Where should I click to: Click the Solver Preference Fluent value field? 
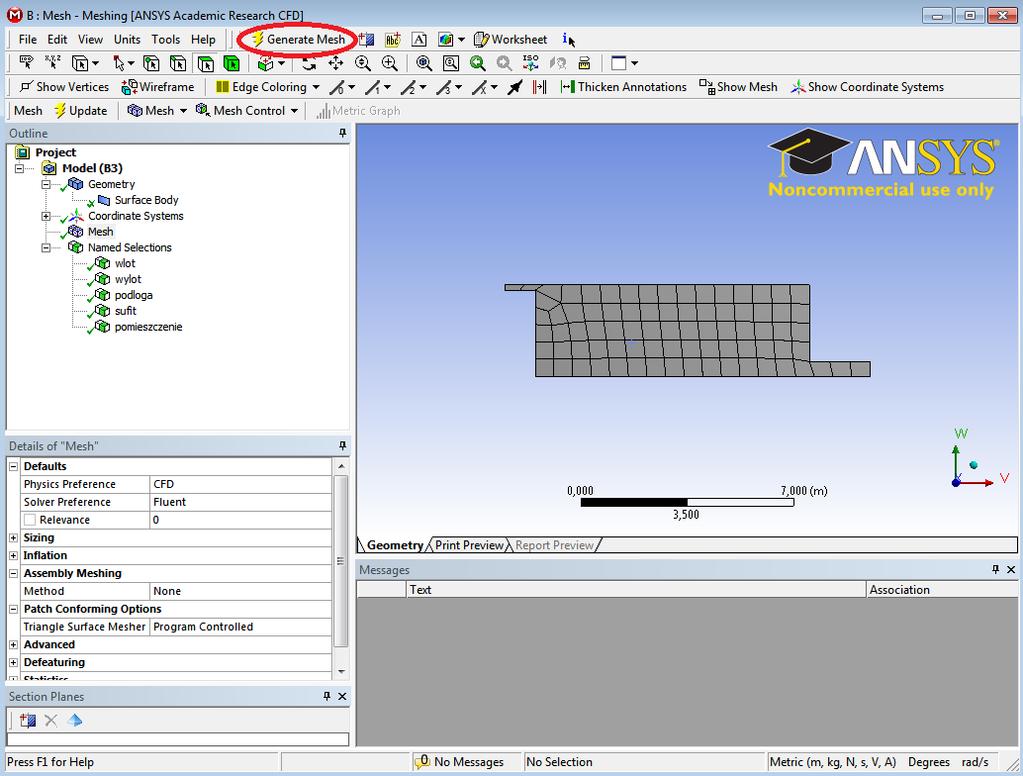click(x=241, y=502)
